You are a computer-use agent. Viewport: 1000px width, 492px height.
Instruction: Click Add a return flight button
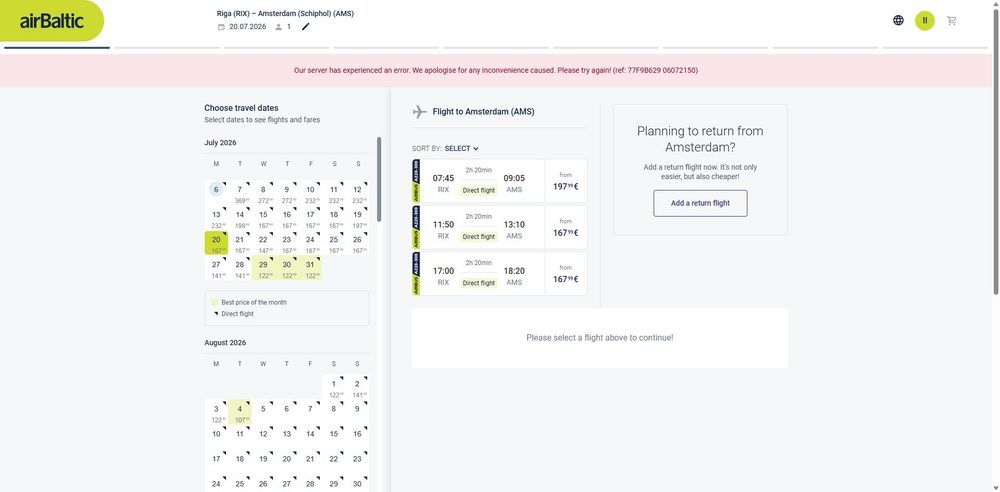pyautogui.click(x=700, y=203)
